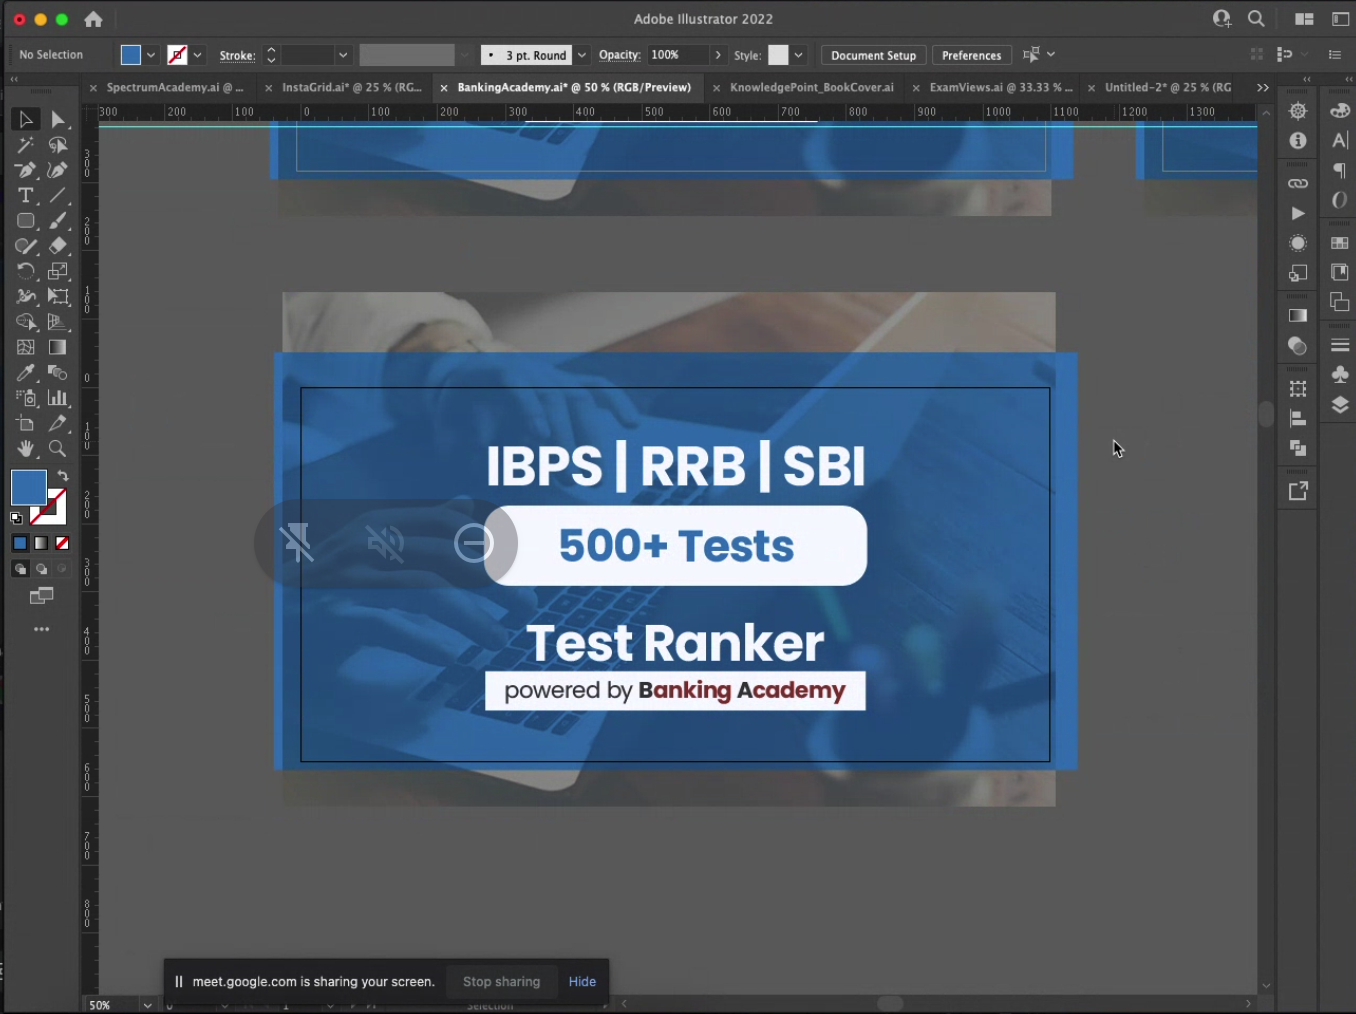Select the Direct Selection tool
Image resolution: width=1356 pixels, height=1014 pixels.
(58, 120)
